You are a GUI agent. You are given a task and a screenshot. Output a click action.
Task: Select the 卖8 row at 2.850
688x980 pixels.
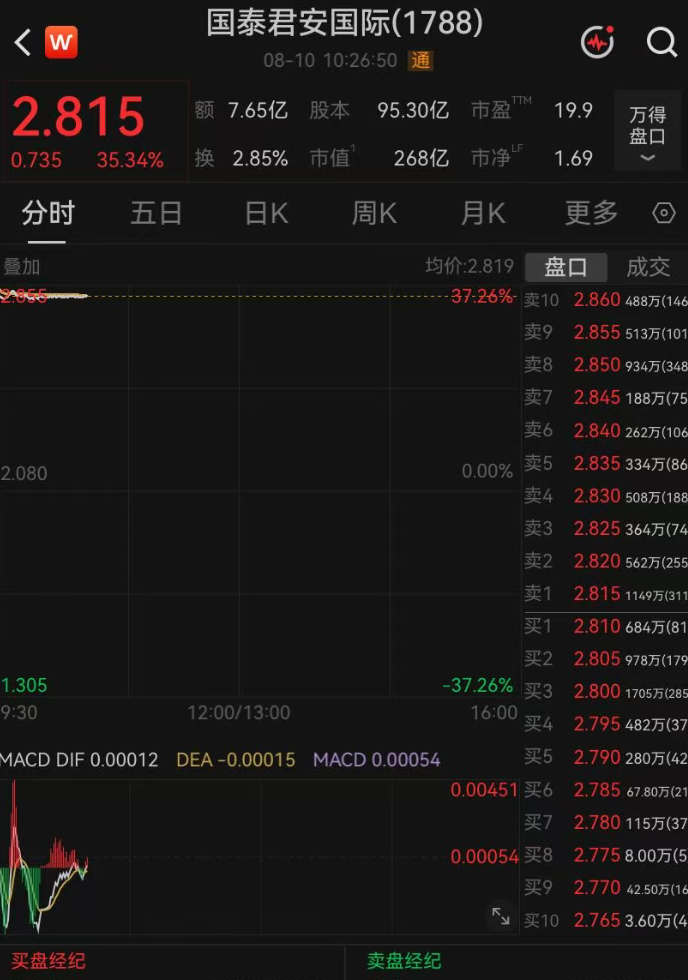(605, 365)
